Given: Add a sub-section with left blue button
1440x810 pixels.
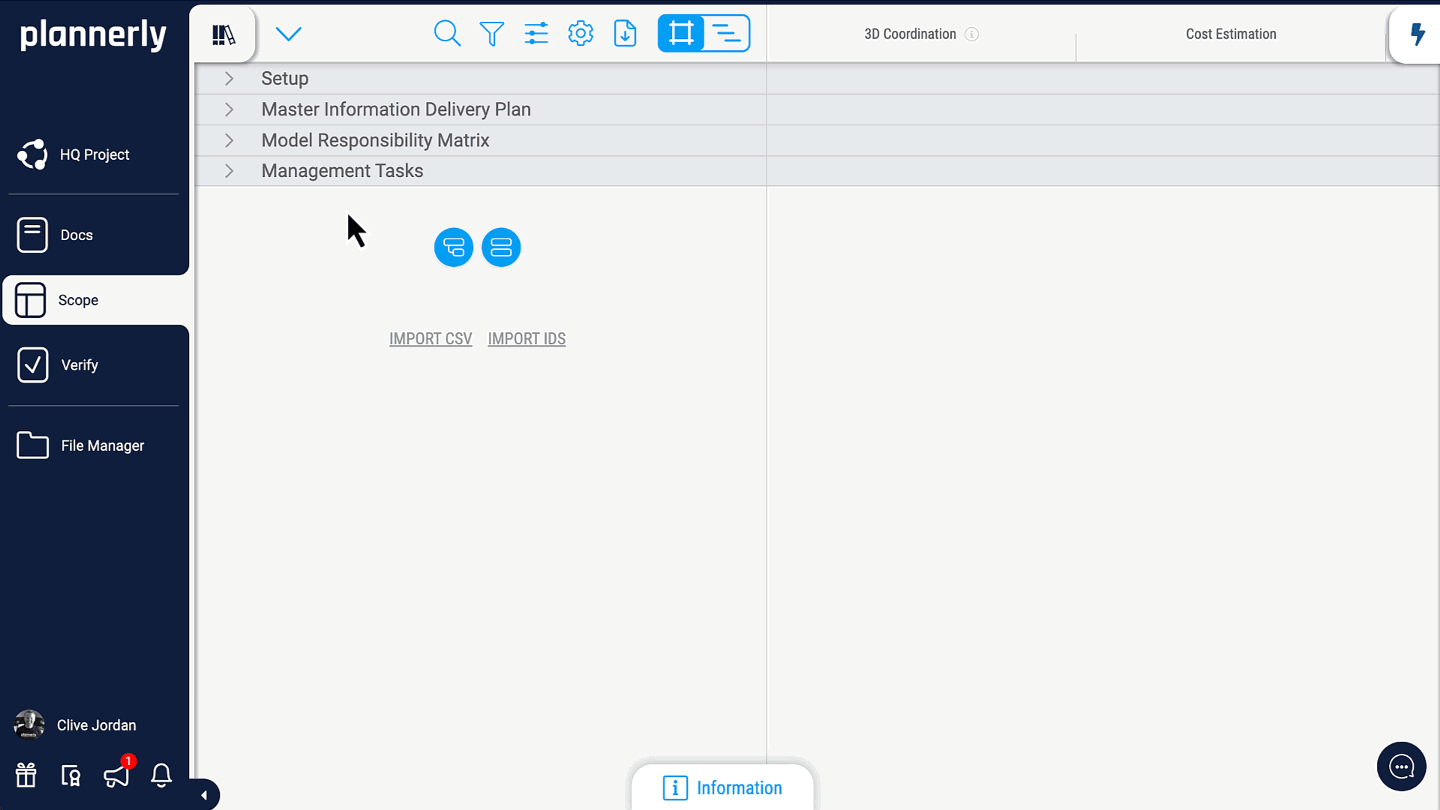Looking at the screenshot, I should coord(454,247).
